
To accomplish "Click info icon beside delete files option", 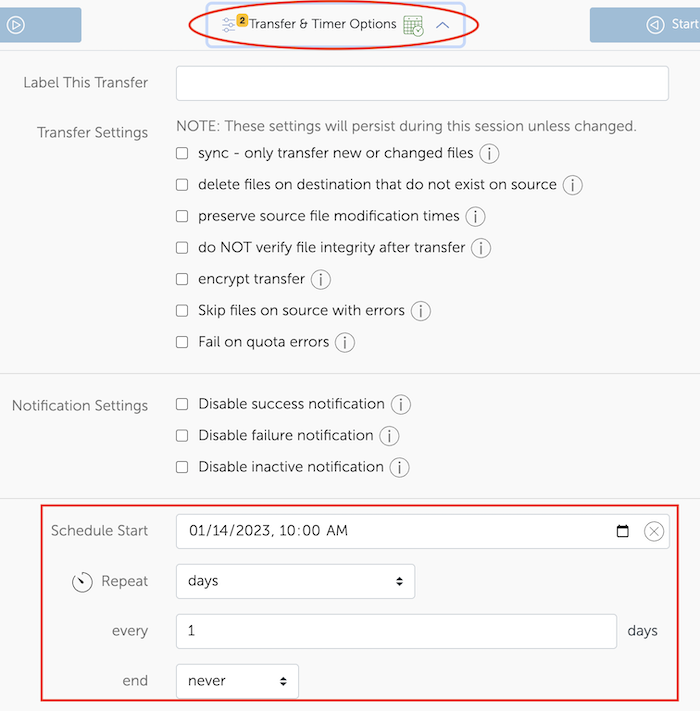I will [572, 185].
